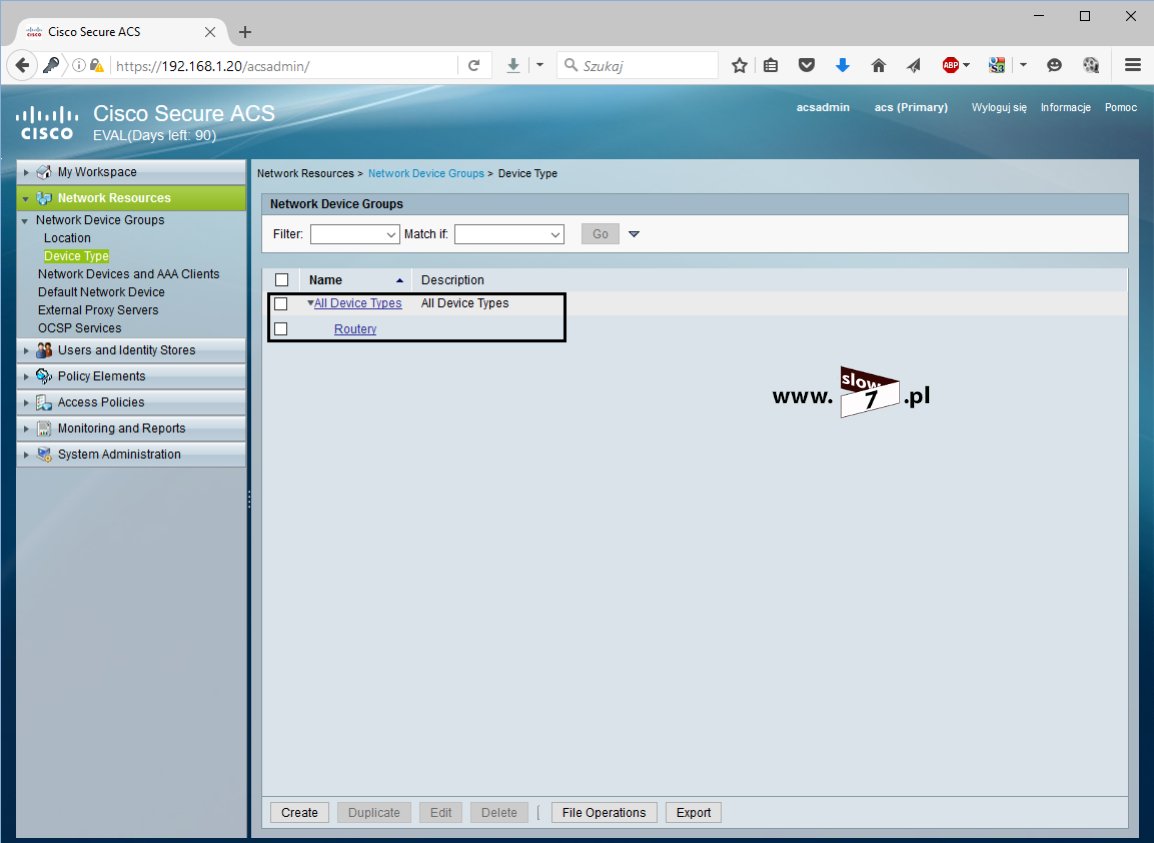This screenshot has width=1154, height=843.
Task: Click the Description column header
Action: pyautogui.click(x=453, y=280)
